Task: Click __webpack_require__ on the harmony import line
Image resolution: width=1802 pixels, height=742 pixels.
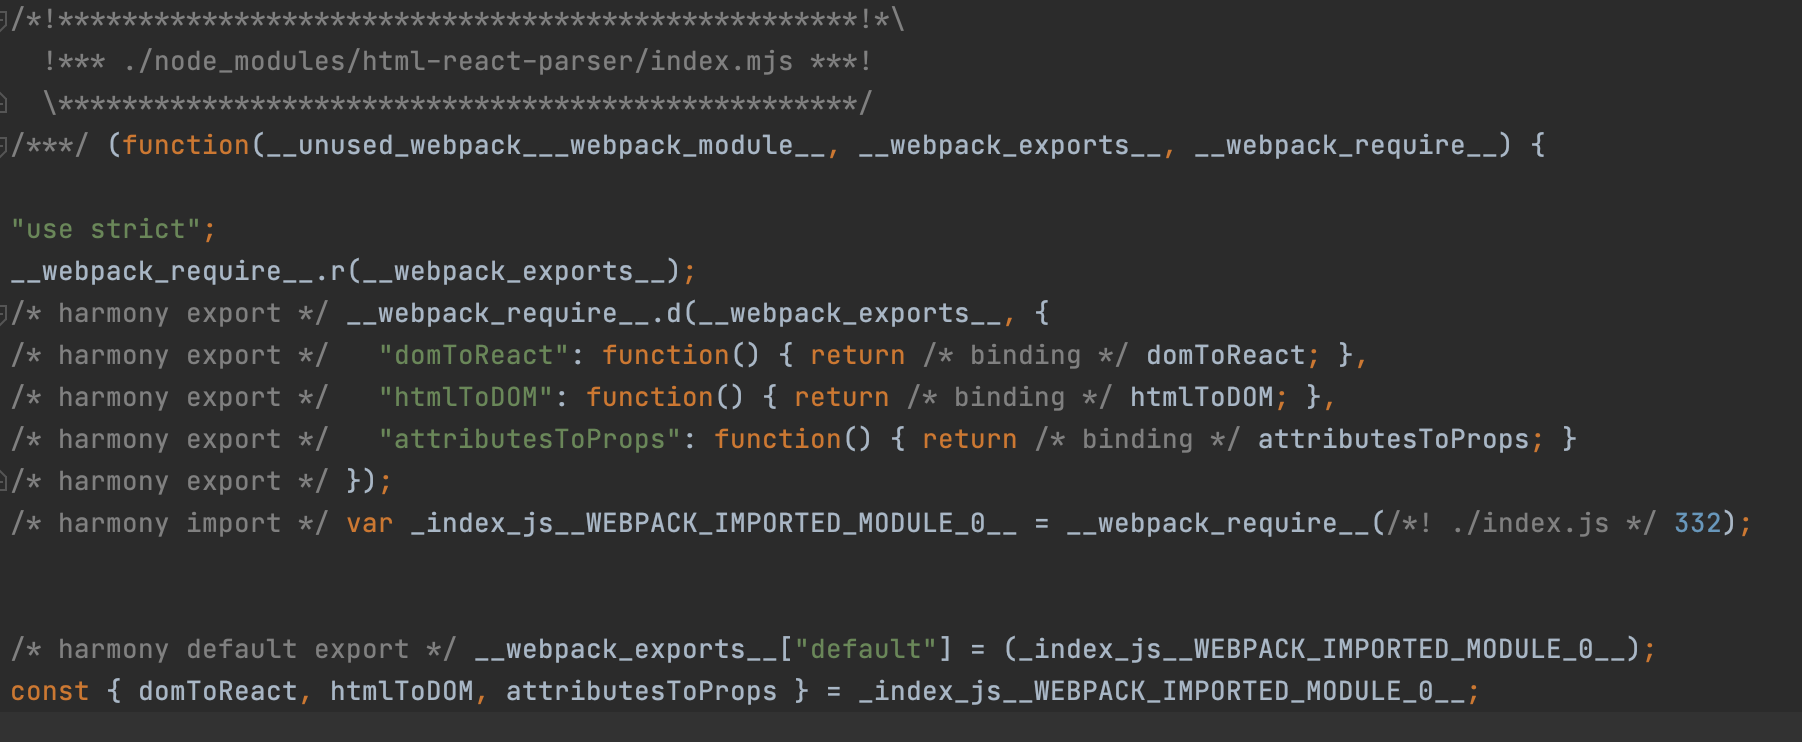Action: 1218,523
